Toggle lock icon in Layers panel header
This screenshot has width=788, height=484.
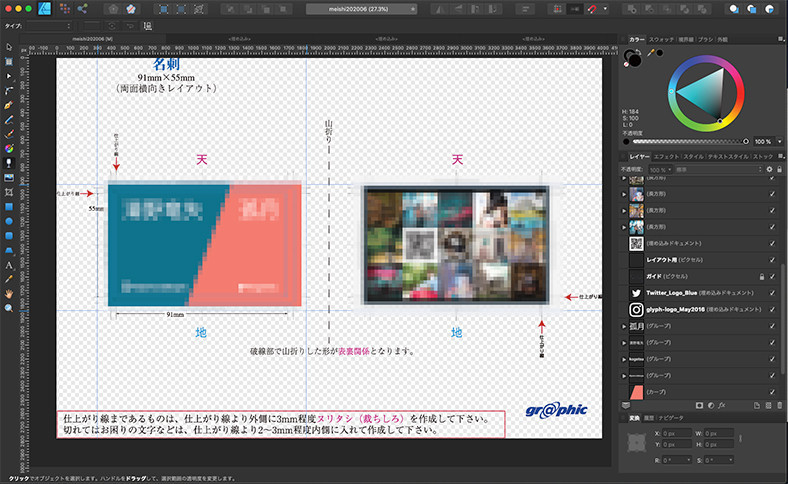coord(779,169)
